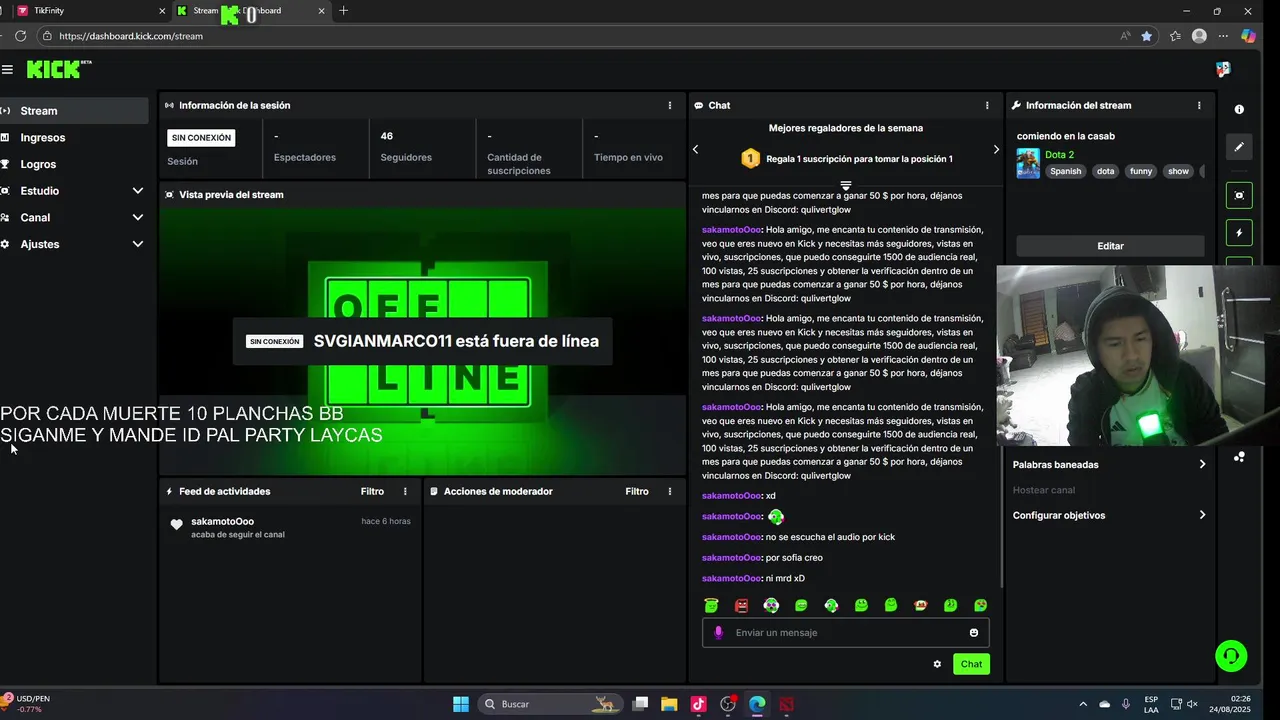Click the Spanish tag
1280x720 pixels.
1065,171
